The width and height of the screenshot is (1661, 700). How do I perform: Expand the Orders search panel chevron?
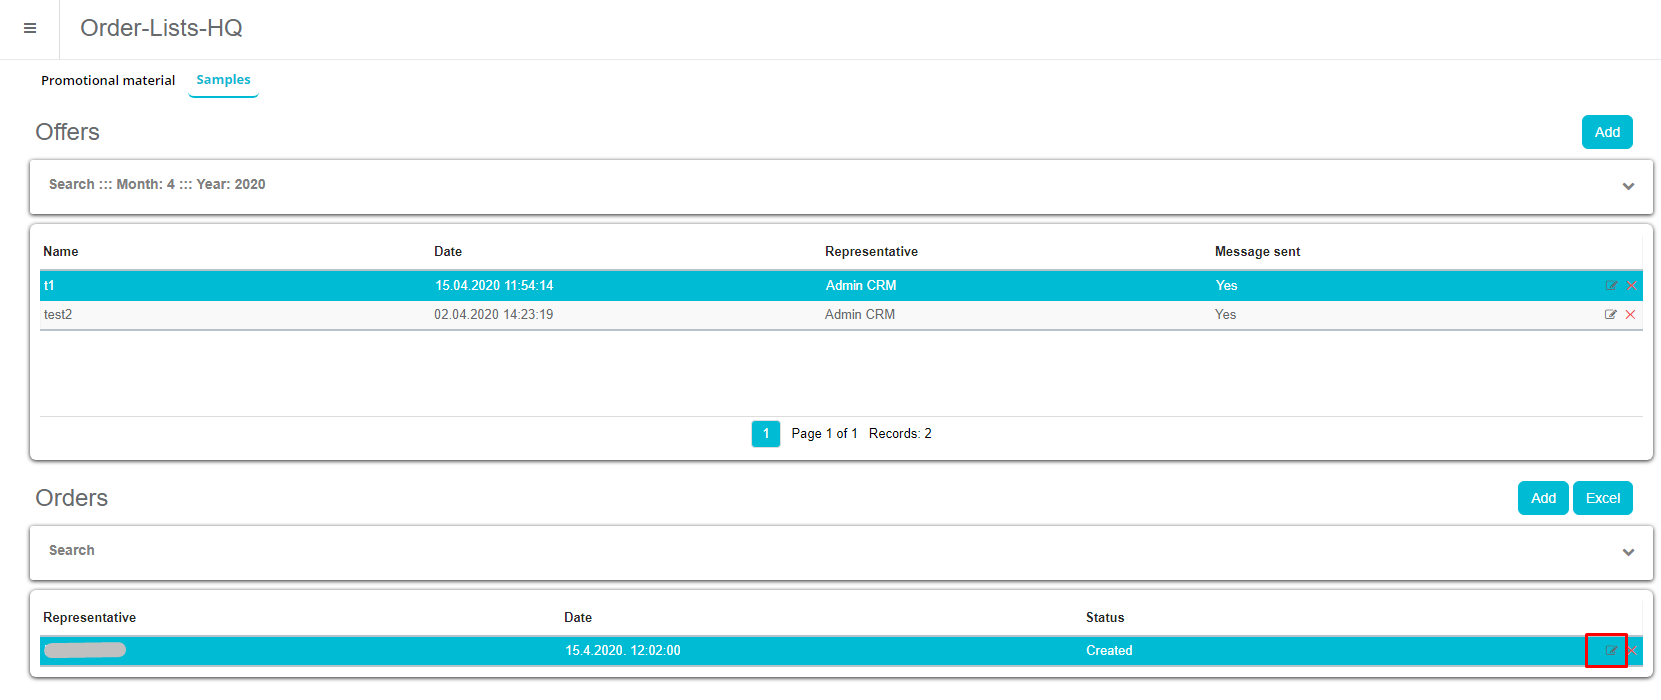click(x=1628, y=553)
